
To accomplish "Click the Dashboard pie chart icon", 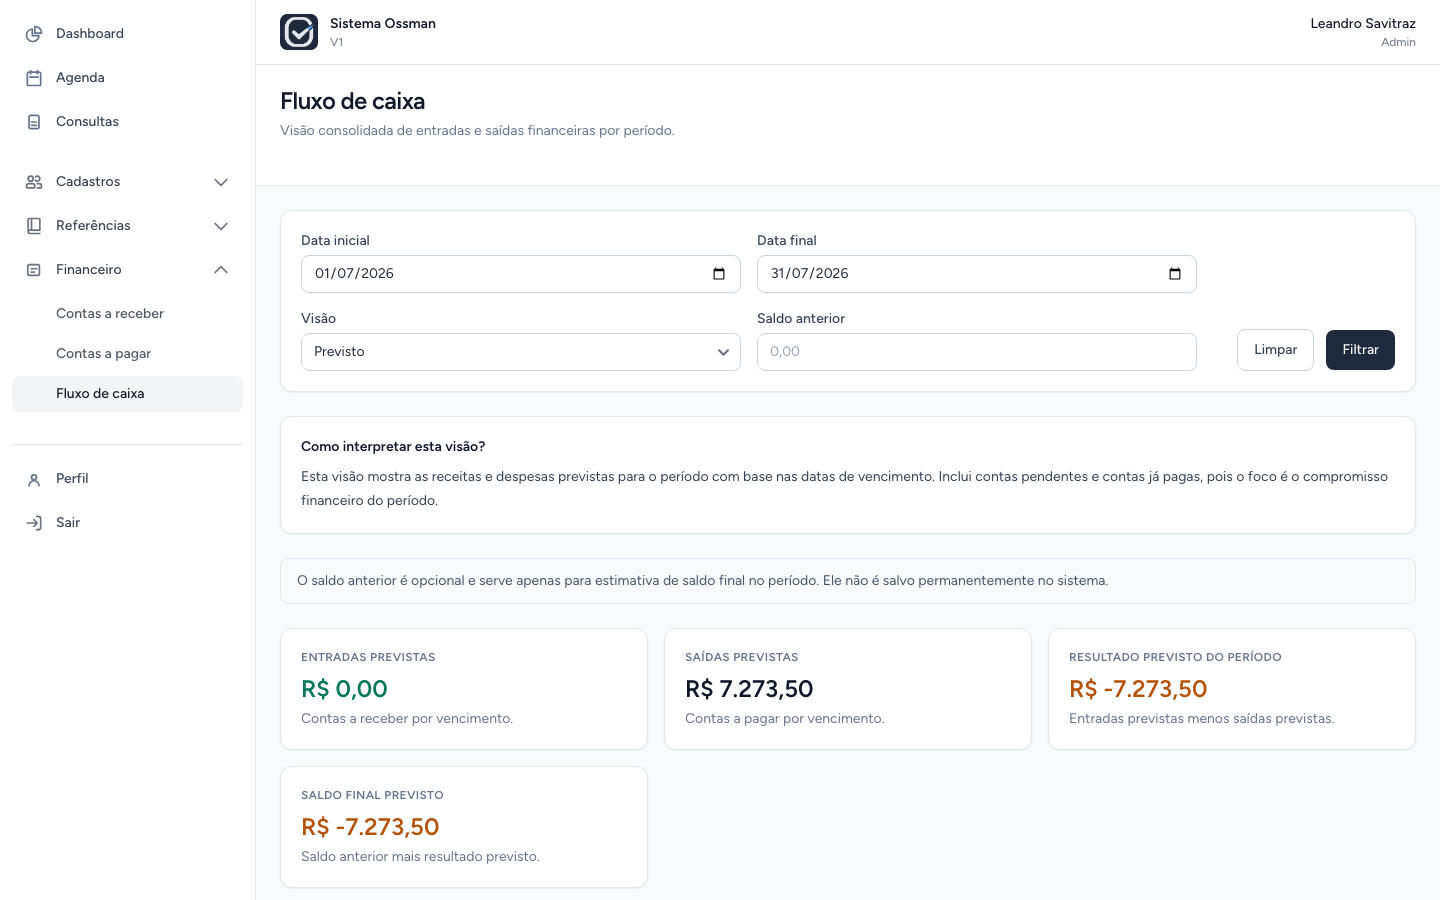I will pos(34,34).
